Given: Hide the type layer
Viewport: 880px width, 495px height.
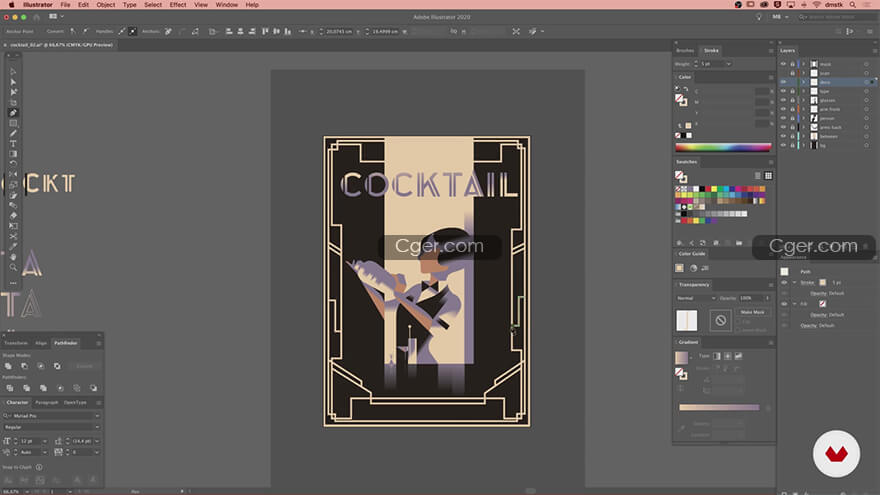Looking at the screenshot, I should pos(783,91).
